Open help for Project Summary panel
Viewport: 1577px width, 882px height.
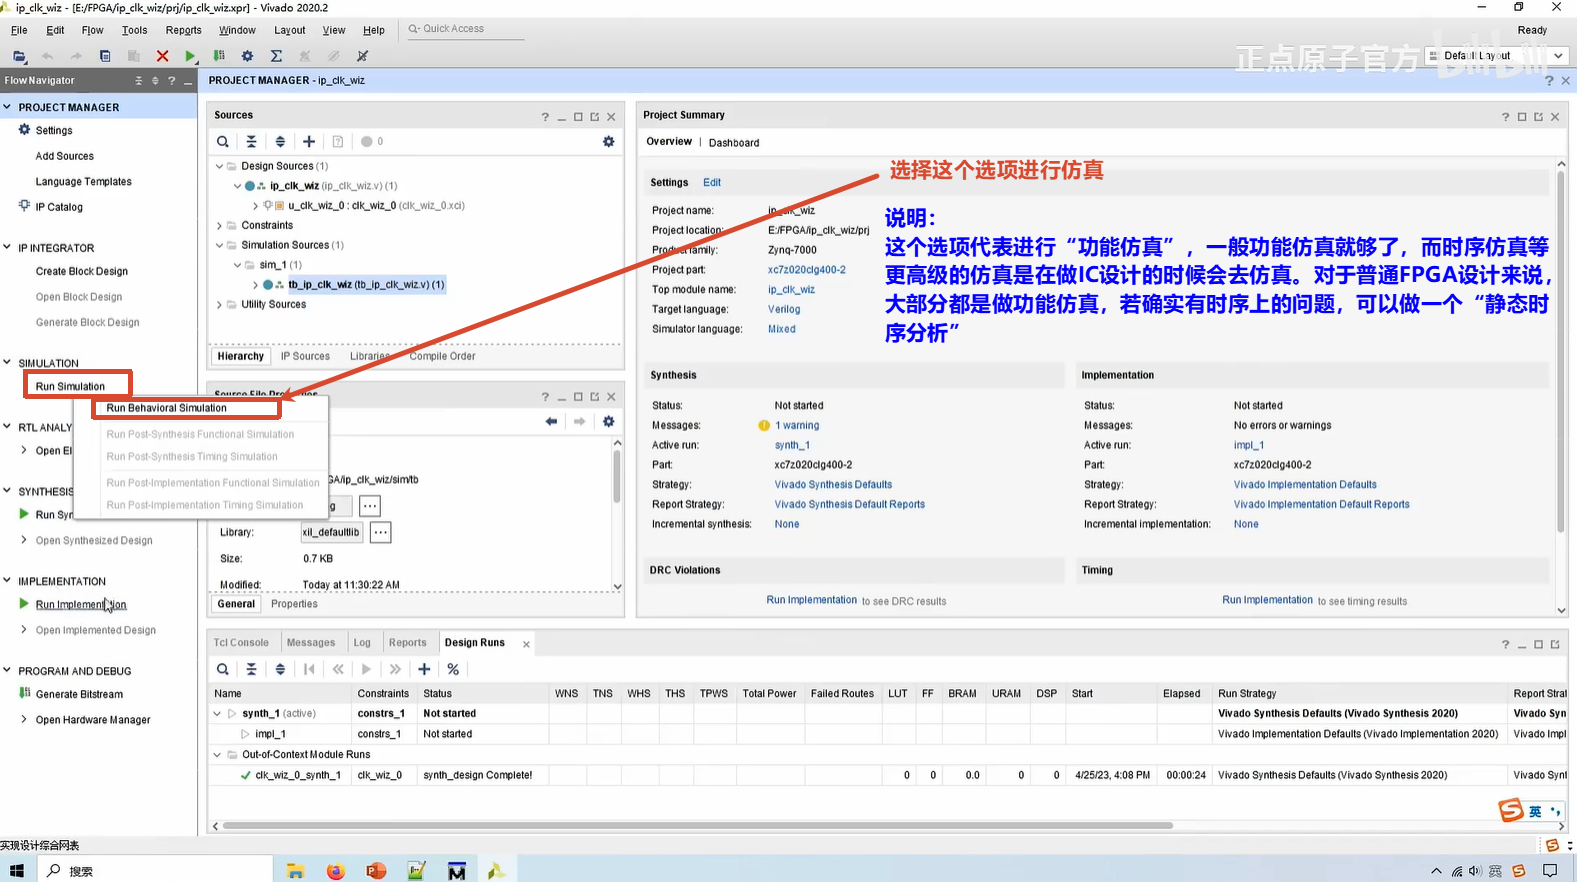tap(1505, 117)
